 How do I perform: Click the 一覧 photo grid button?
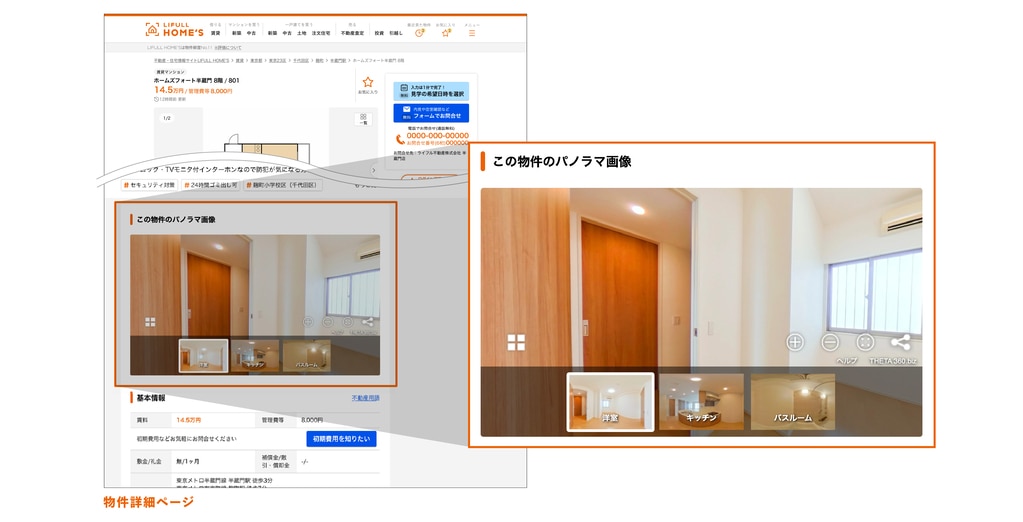coord(363,119)
